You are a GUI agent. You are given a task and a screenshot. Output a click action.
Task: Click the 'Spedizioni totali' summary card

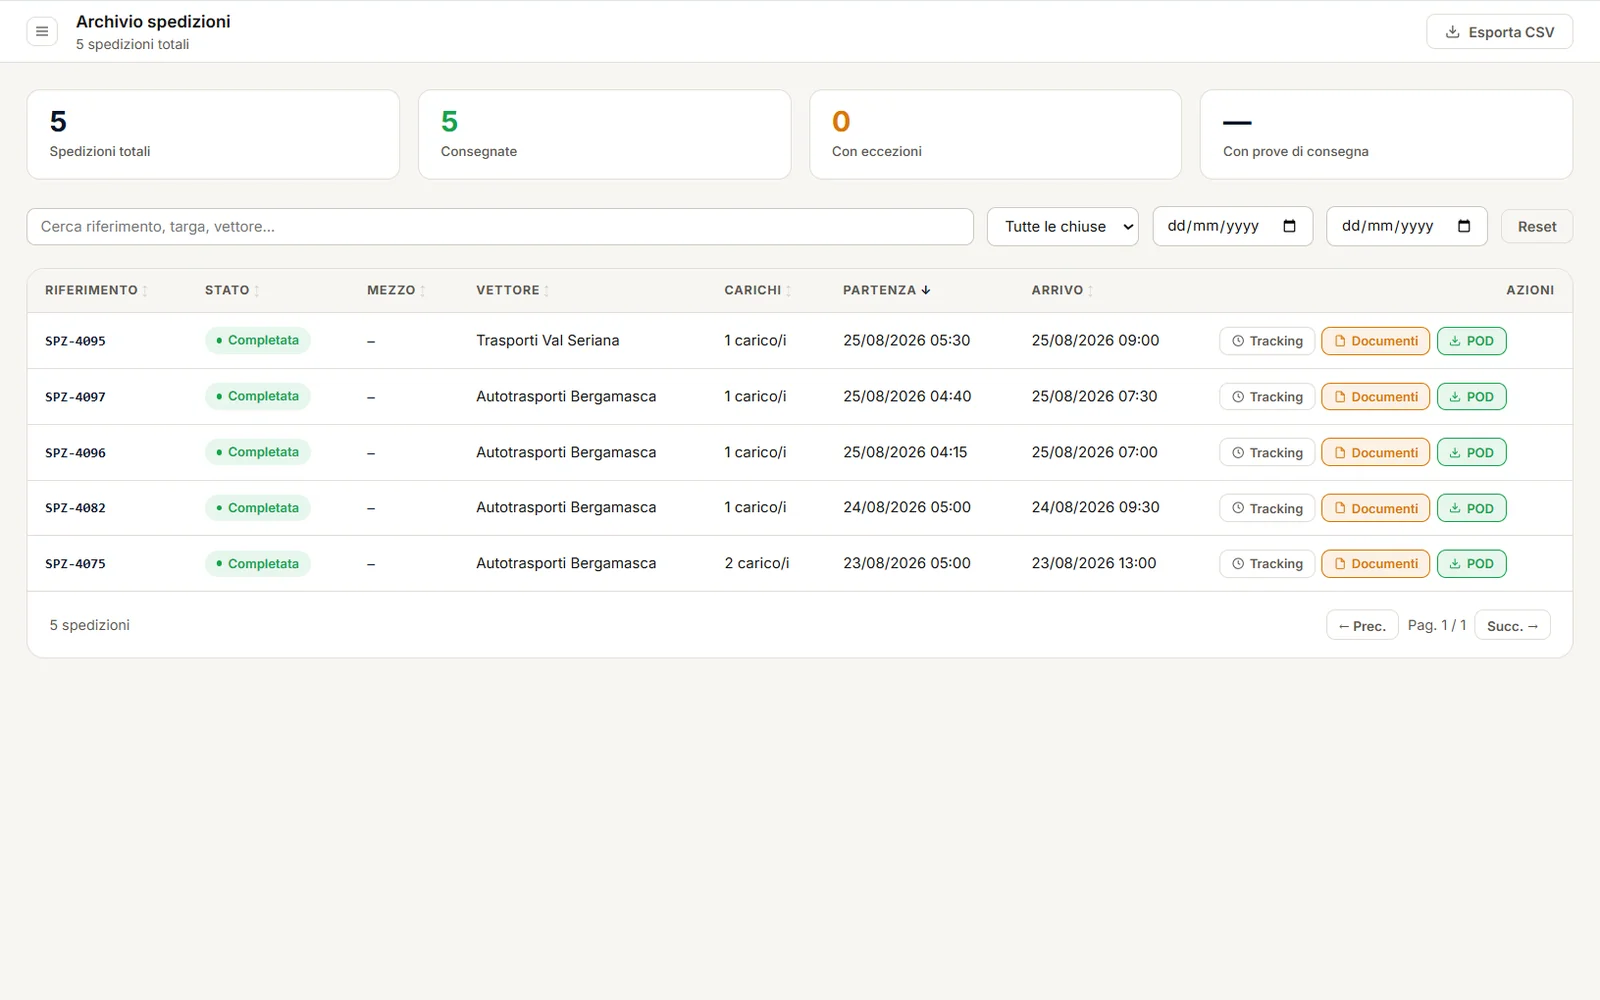point(213,135)
